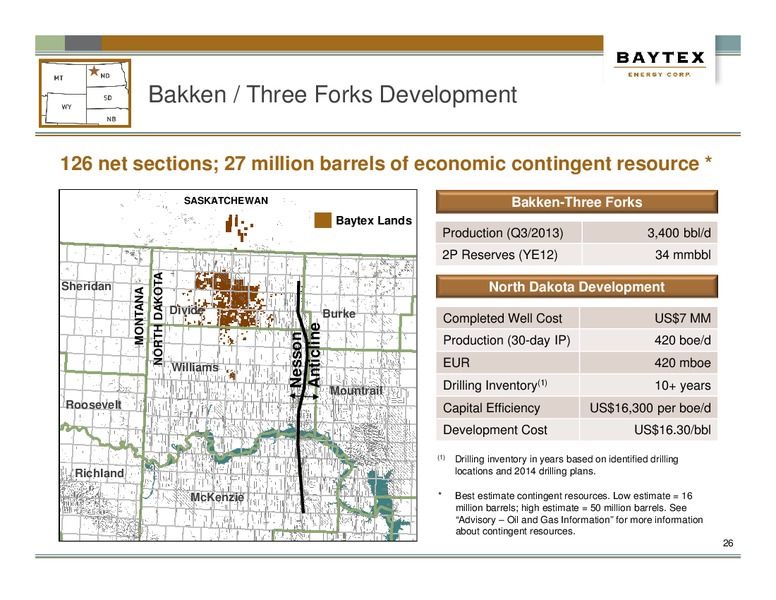Click the Roosevelt county label on map
The height and width of the screenshot is (600, 776).
pyautogui.click(x=94, y=404)
